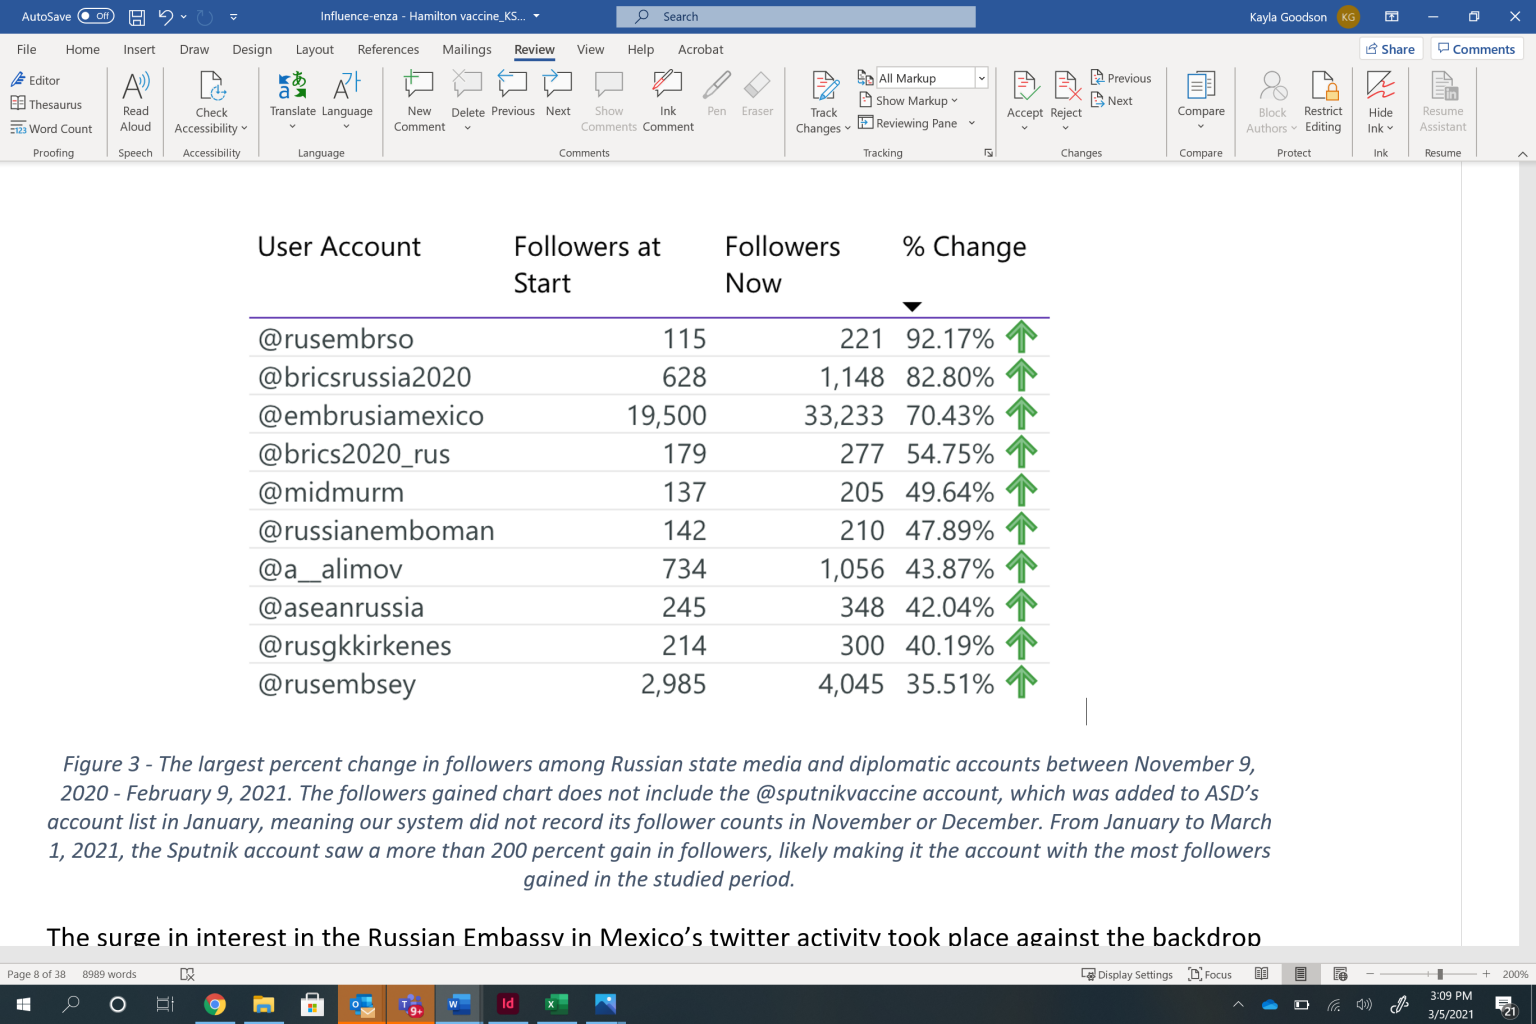
Task: Switch to Read Mode view
Action: click(x=1262, y=974)
